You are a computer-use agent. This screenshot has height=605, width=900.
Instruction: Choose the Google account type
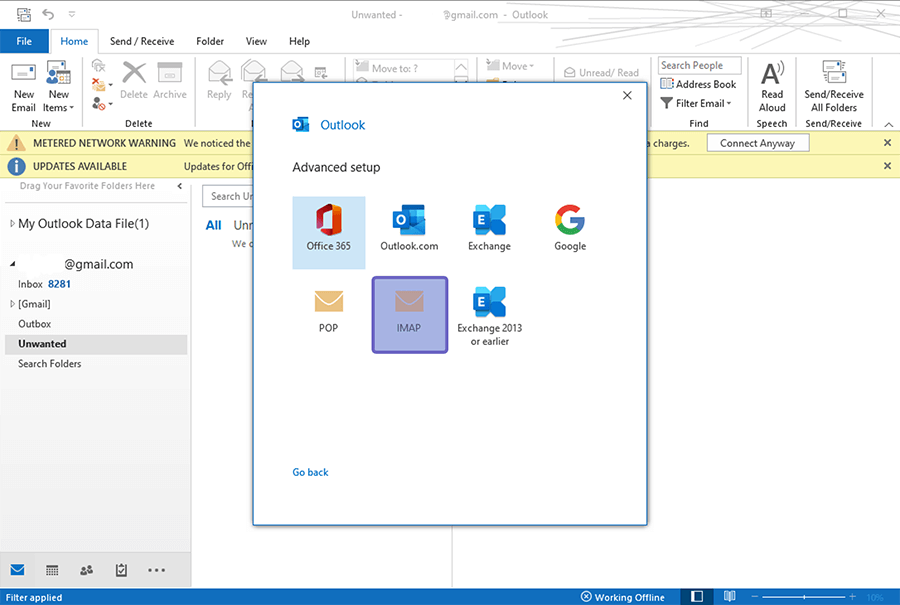[x=569, y=228]
